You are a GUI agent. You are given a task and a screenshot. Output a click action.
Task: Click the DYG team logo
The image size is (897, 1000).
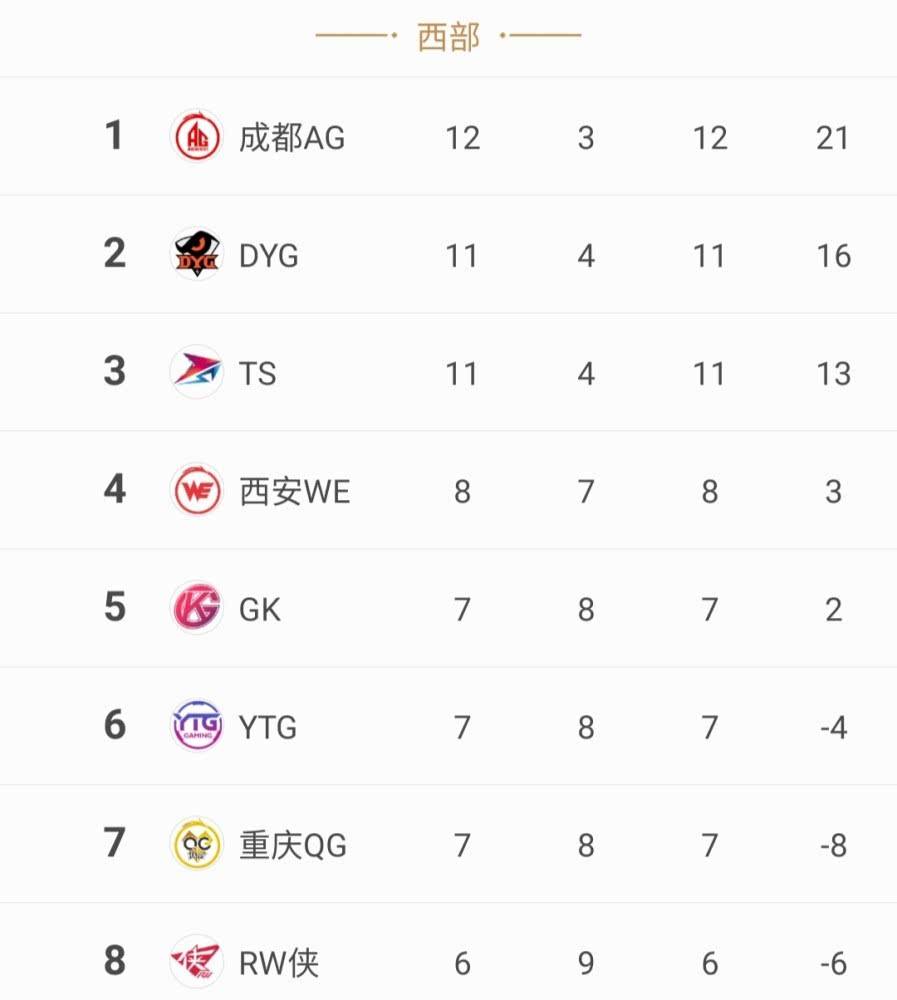click(196, 254)
